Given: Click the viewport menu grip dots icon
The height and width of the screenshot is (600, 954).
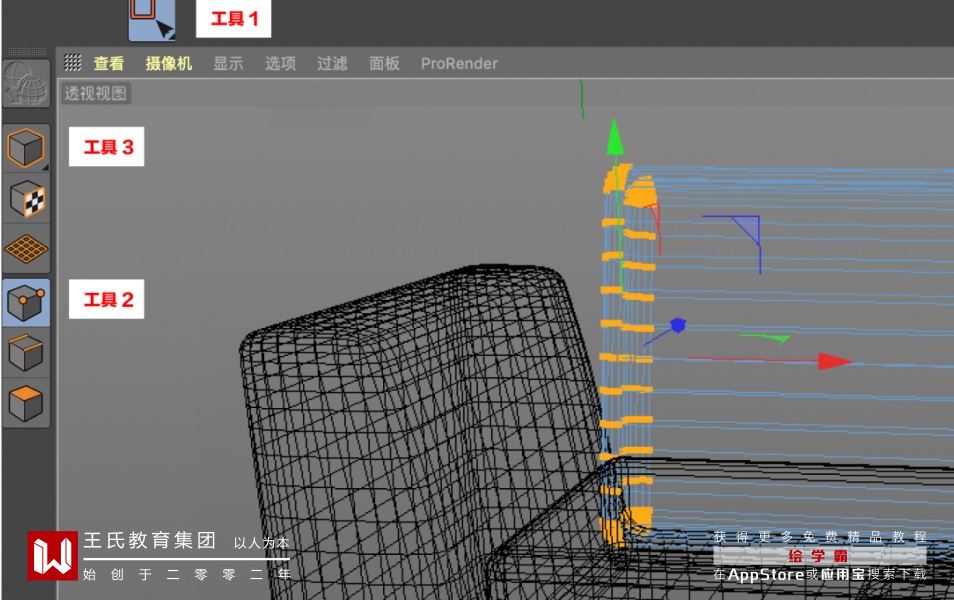Looking at the screenshot, I should click(x=73, y=62).
